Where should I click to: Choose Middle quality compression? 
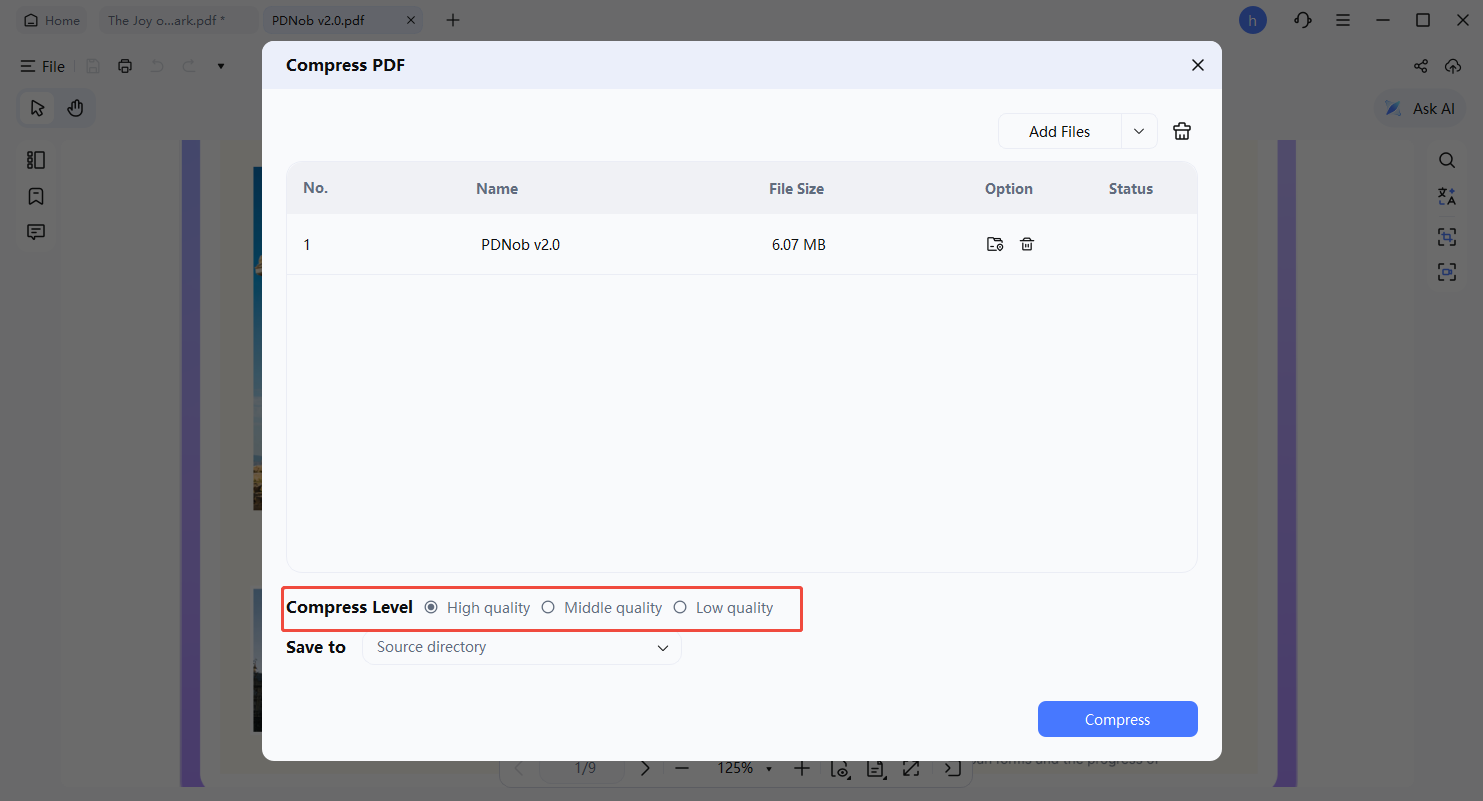[548, 607]
